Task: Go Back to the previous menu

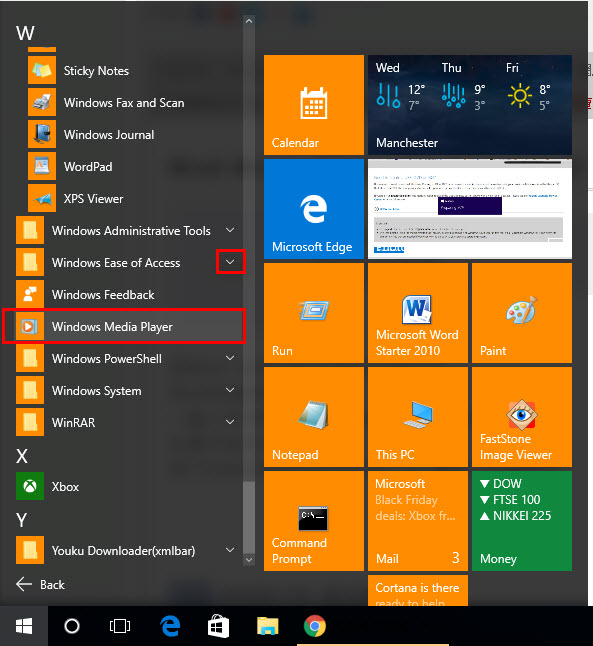Action: [40, 584]
